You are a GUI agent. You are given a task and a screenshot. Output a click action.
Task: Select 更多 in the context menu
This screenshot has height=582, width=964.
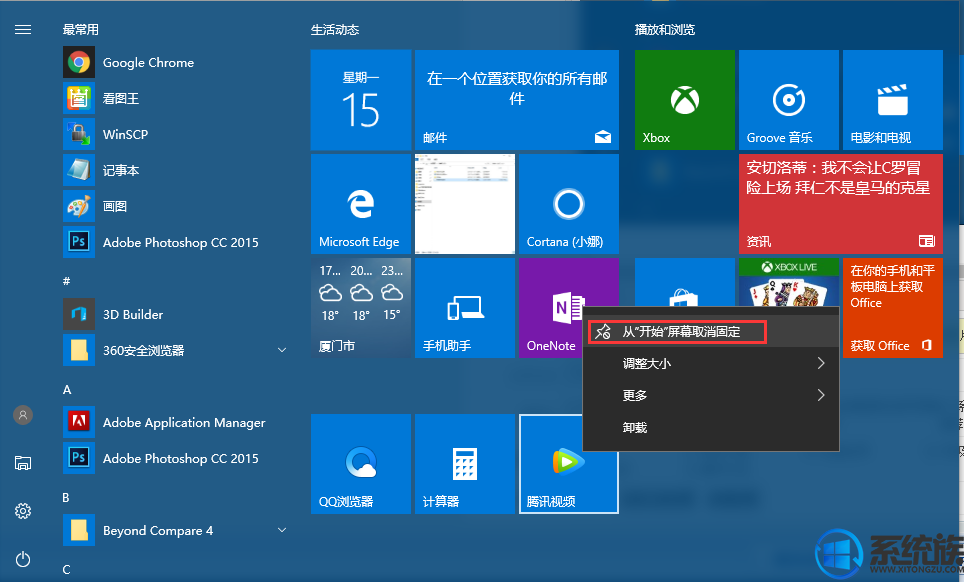click(711, 395)
